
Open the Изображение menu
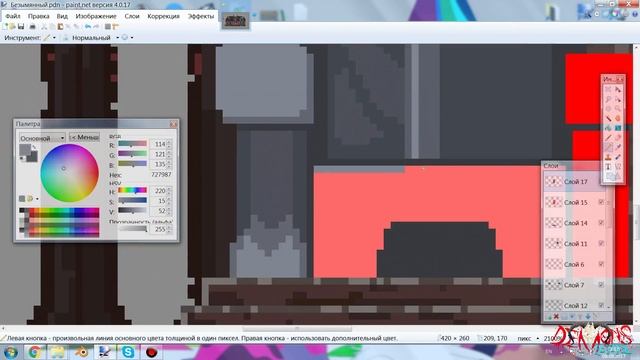point(96,16)
